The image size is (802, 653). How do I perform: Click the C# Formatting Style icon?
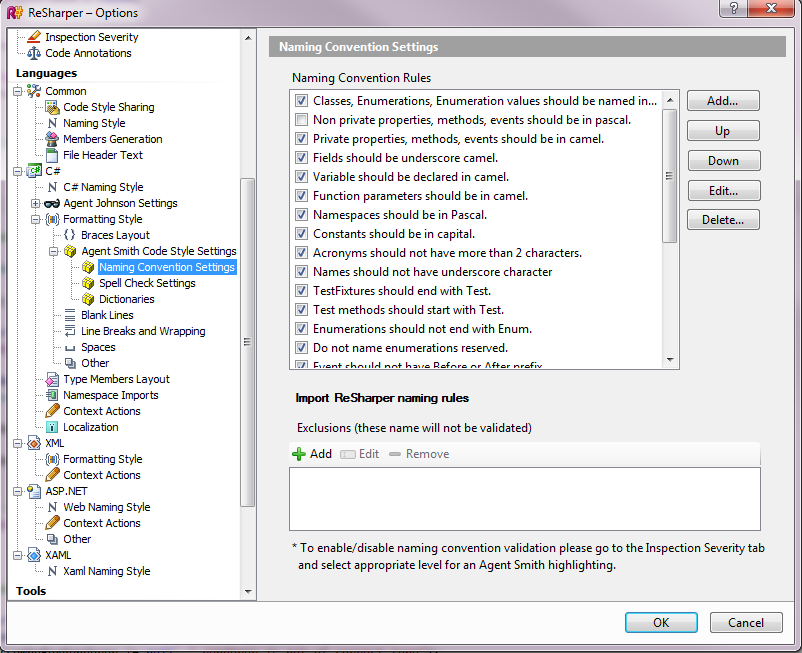pos(52,219)
